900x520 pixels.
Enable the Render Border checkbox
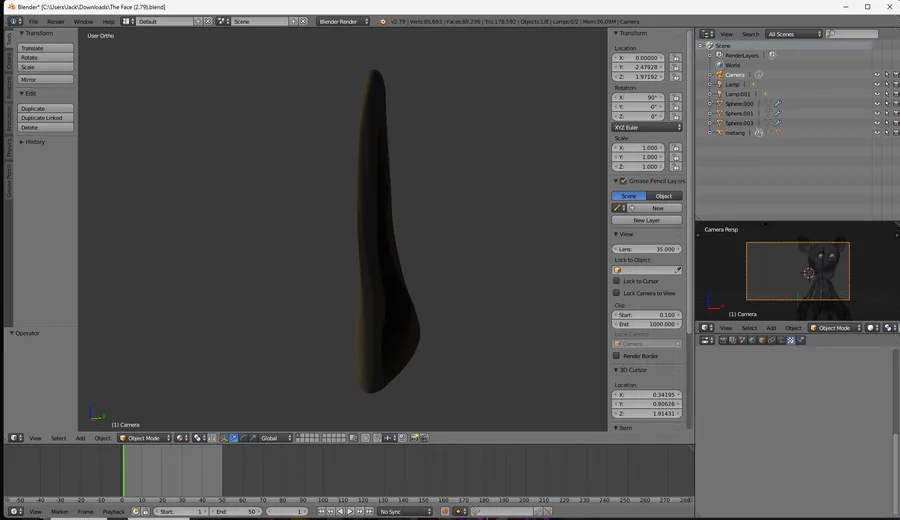(616, 356)
